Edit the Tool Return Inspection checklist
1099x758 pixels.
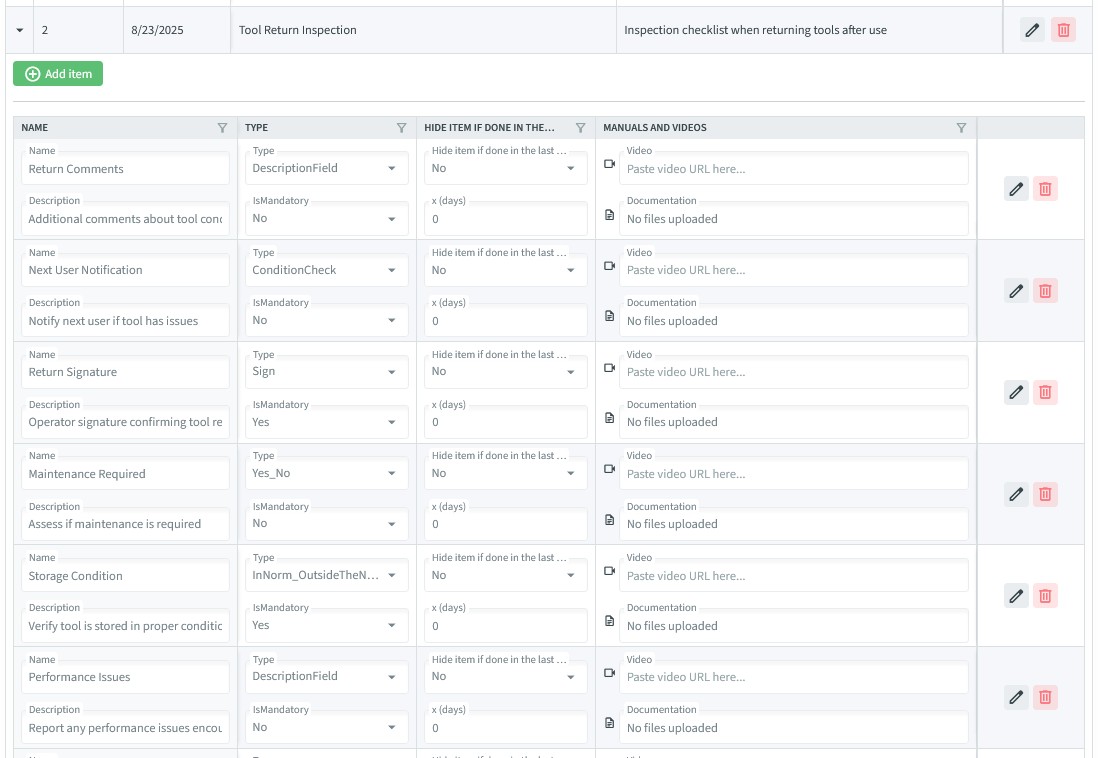point(1033,30)
